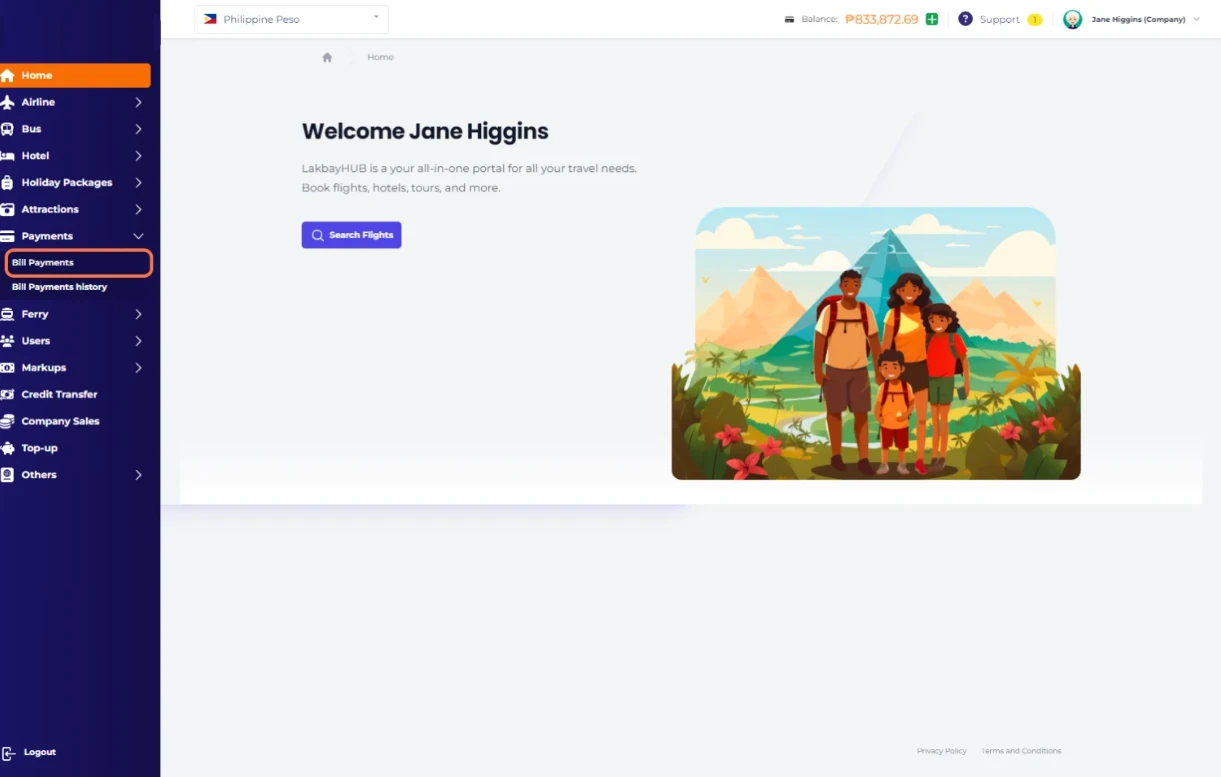Click the Hotel bed icon
The height and width of the screenshot is (777, 1221).
point(7,156)
